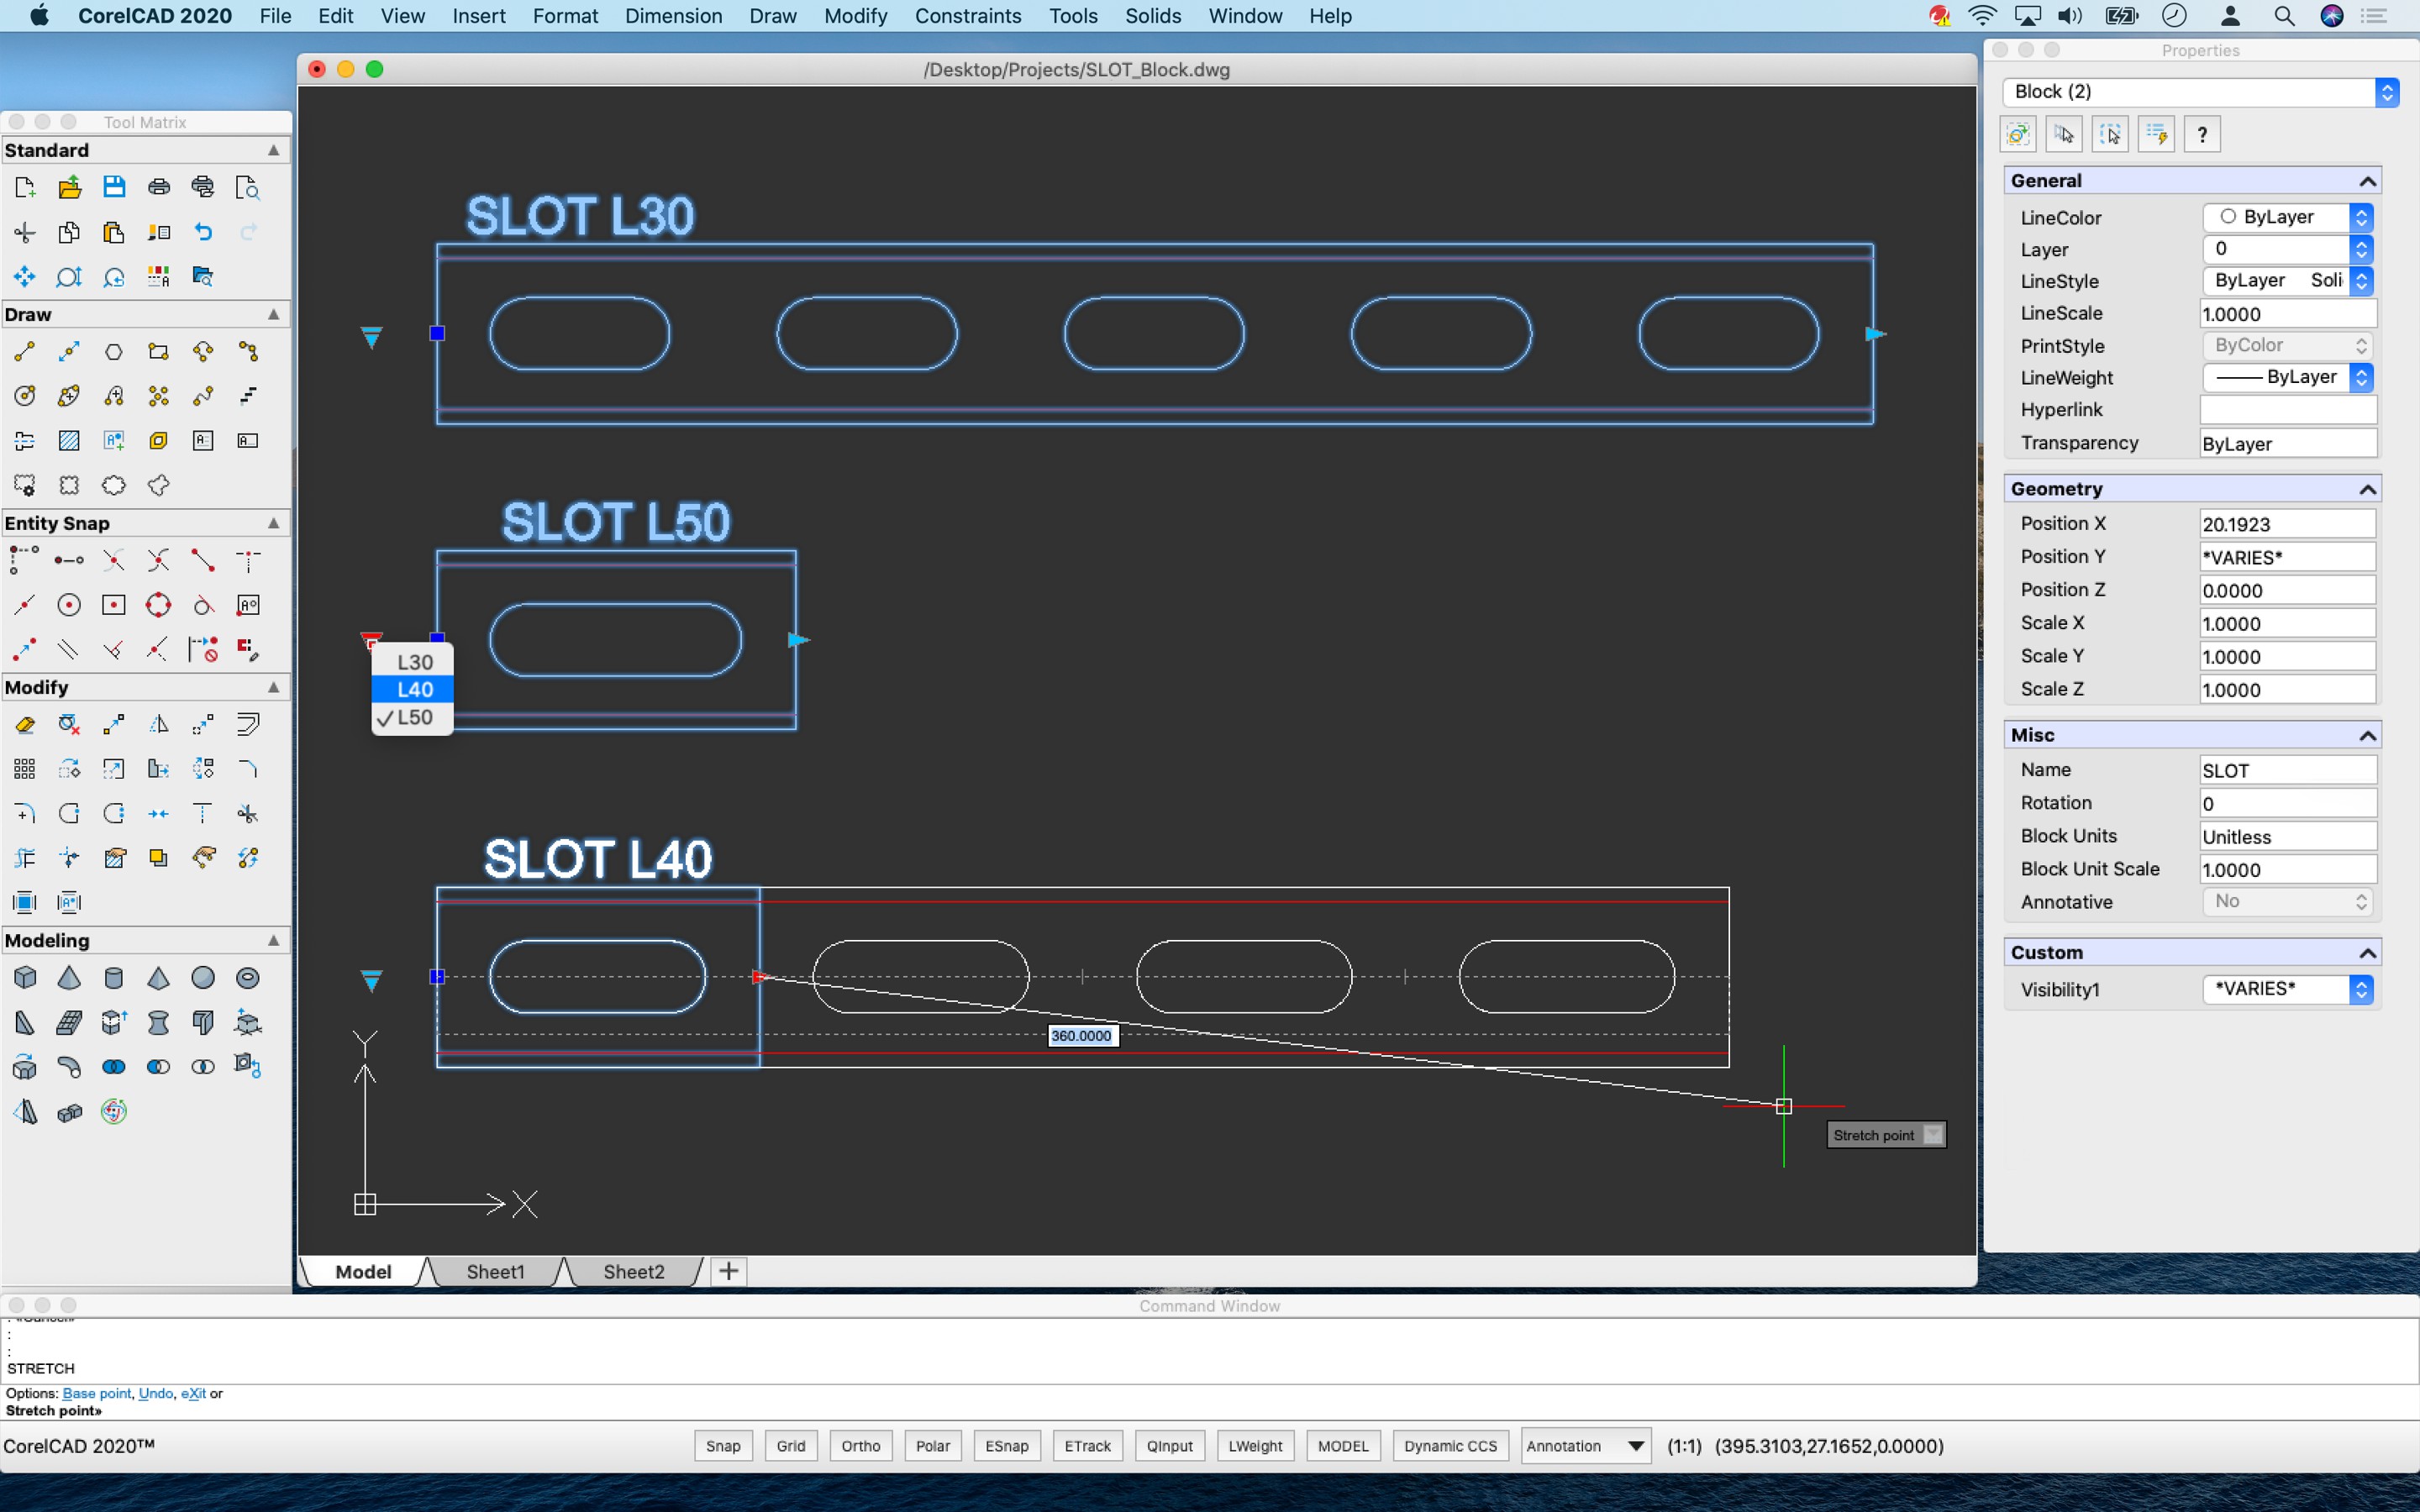This screenshot has height=1512, width=2420.
Task: Add a new sheet with plus button
Action: [x=729, y=1271]
